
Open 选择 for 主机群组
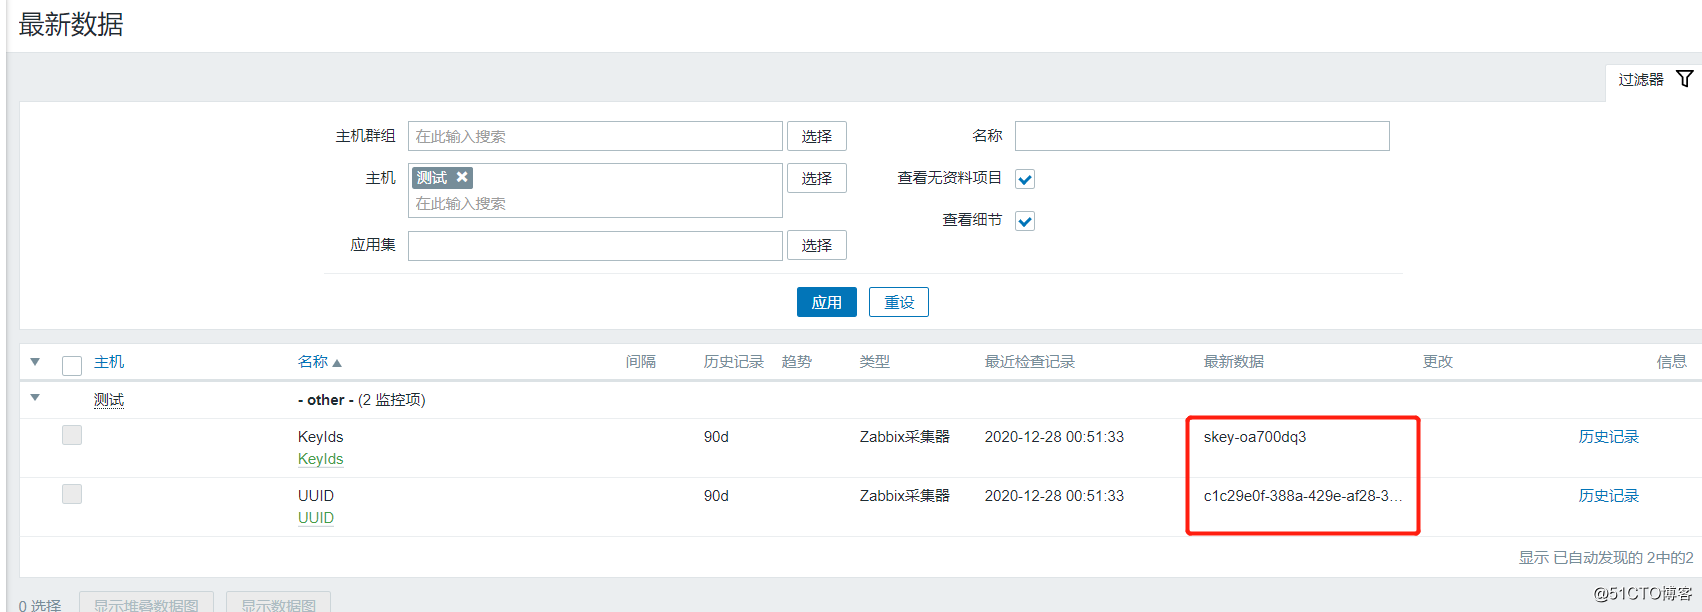click(x=816, y=136)
